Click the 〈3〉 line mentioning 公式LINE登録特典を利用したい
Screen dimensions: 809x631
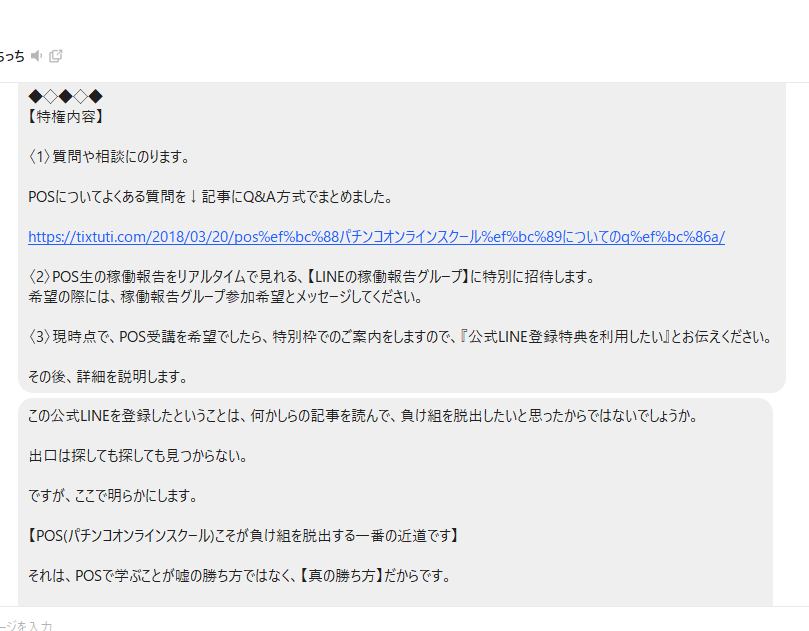pyautogui.click(x=400, y=337)
